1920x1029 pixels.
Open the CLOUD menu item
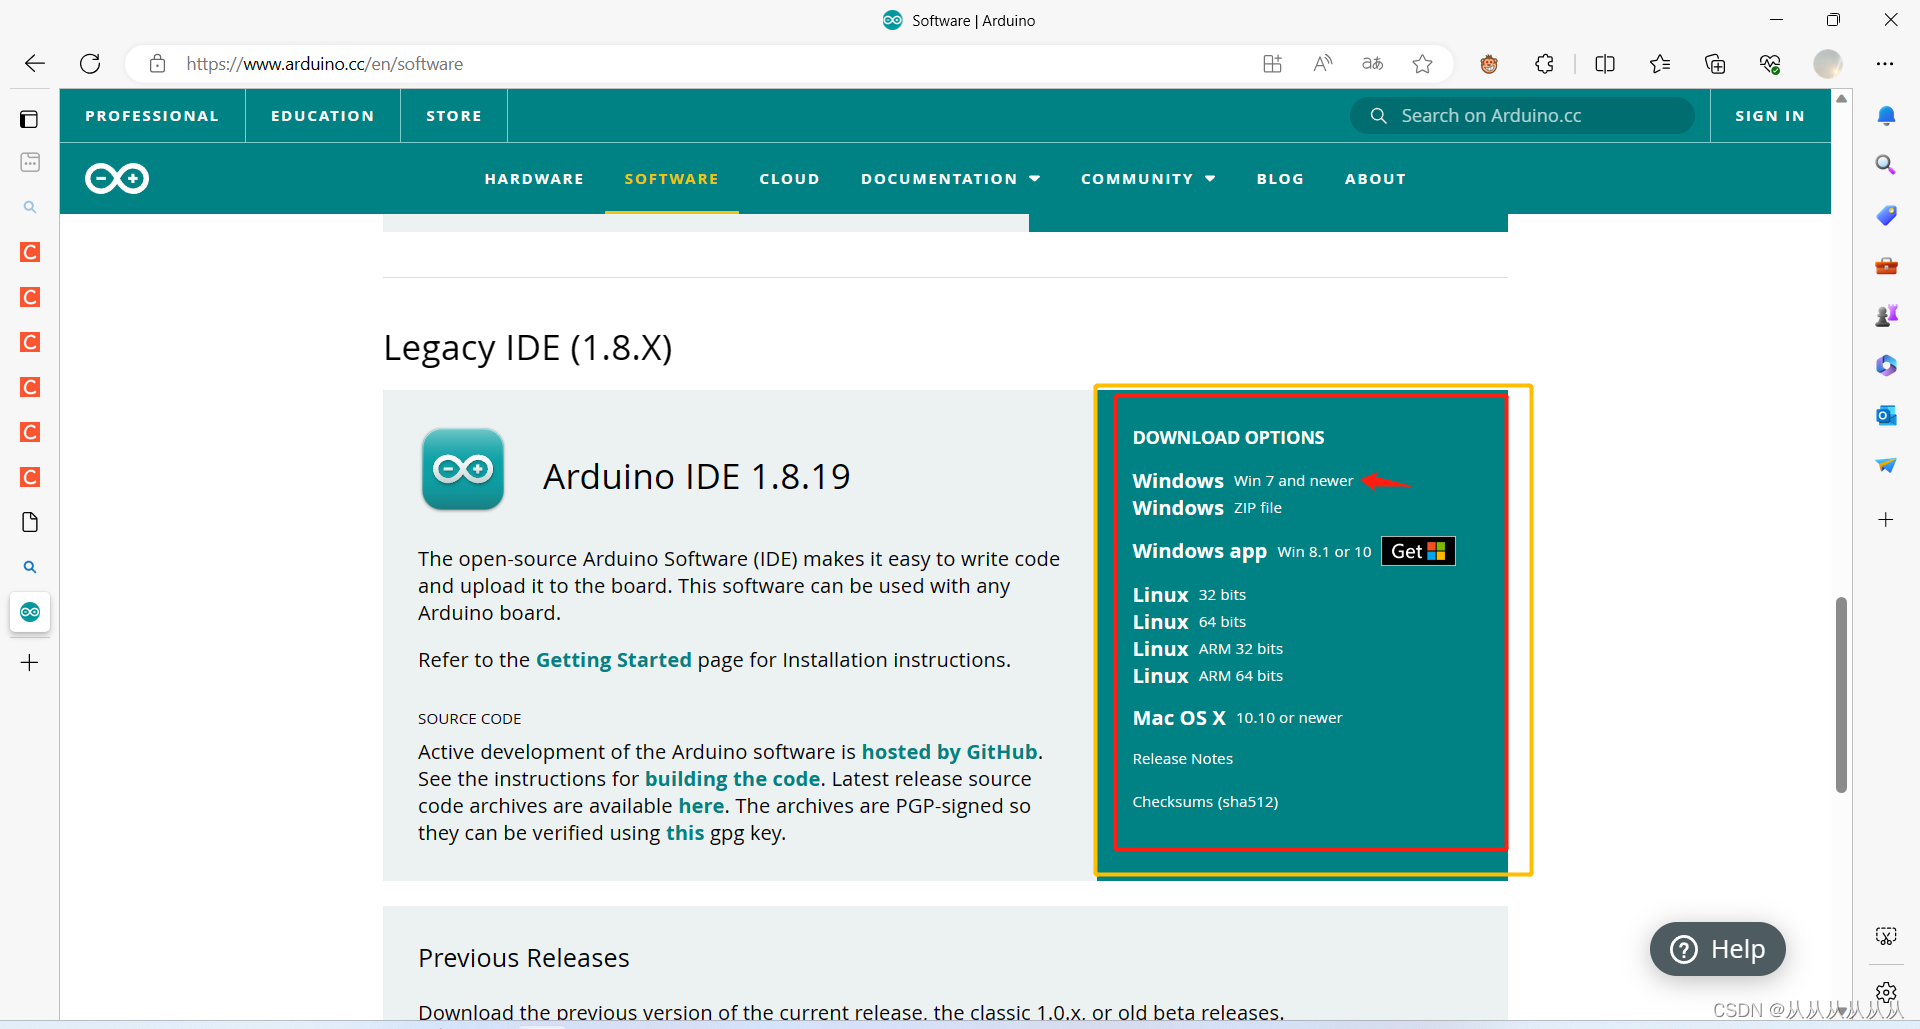click(x=789, y=178)
